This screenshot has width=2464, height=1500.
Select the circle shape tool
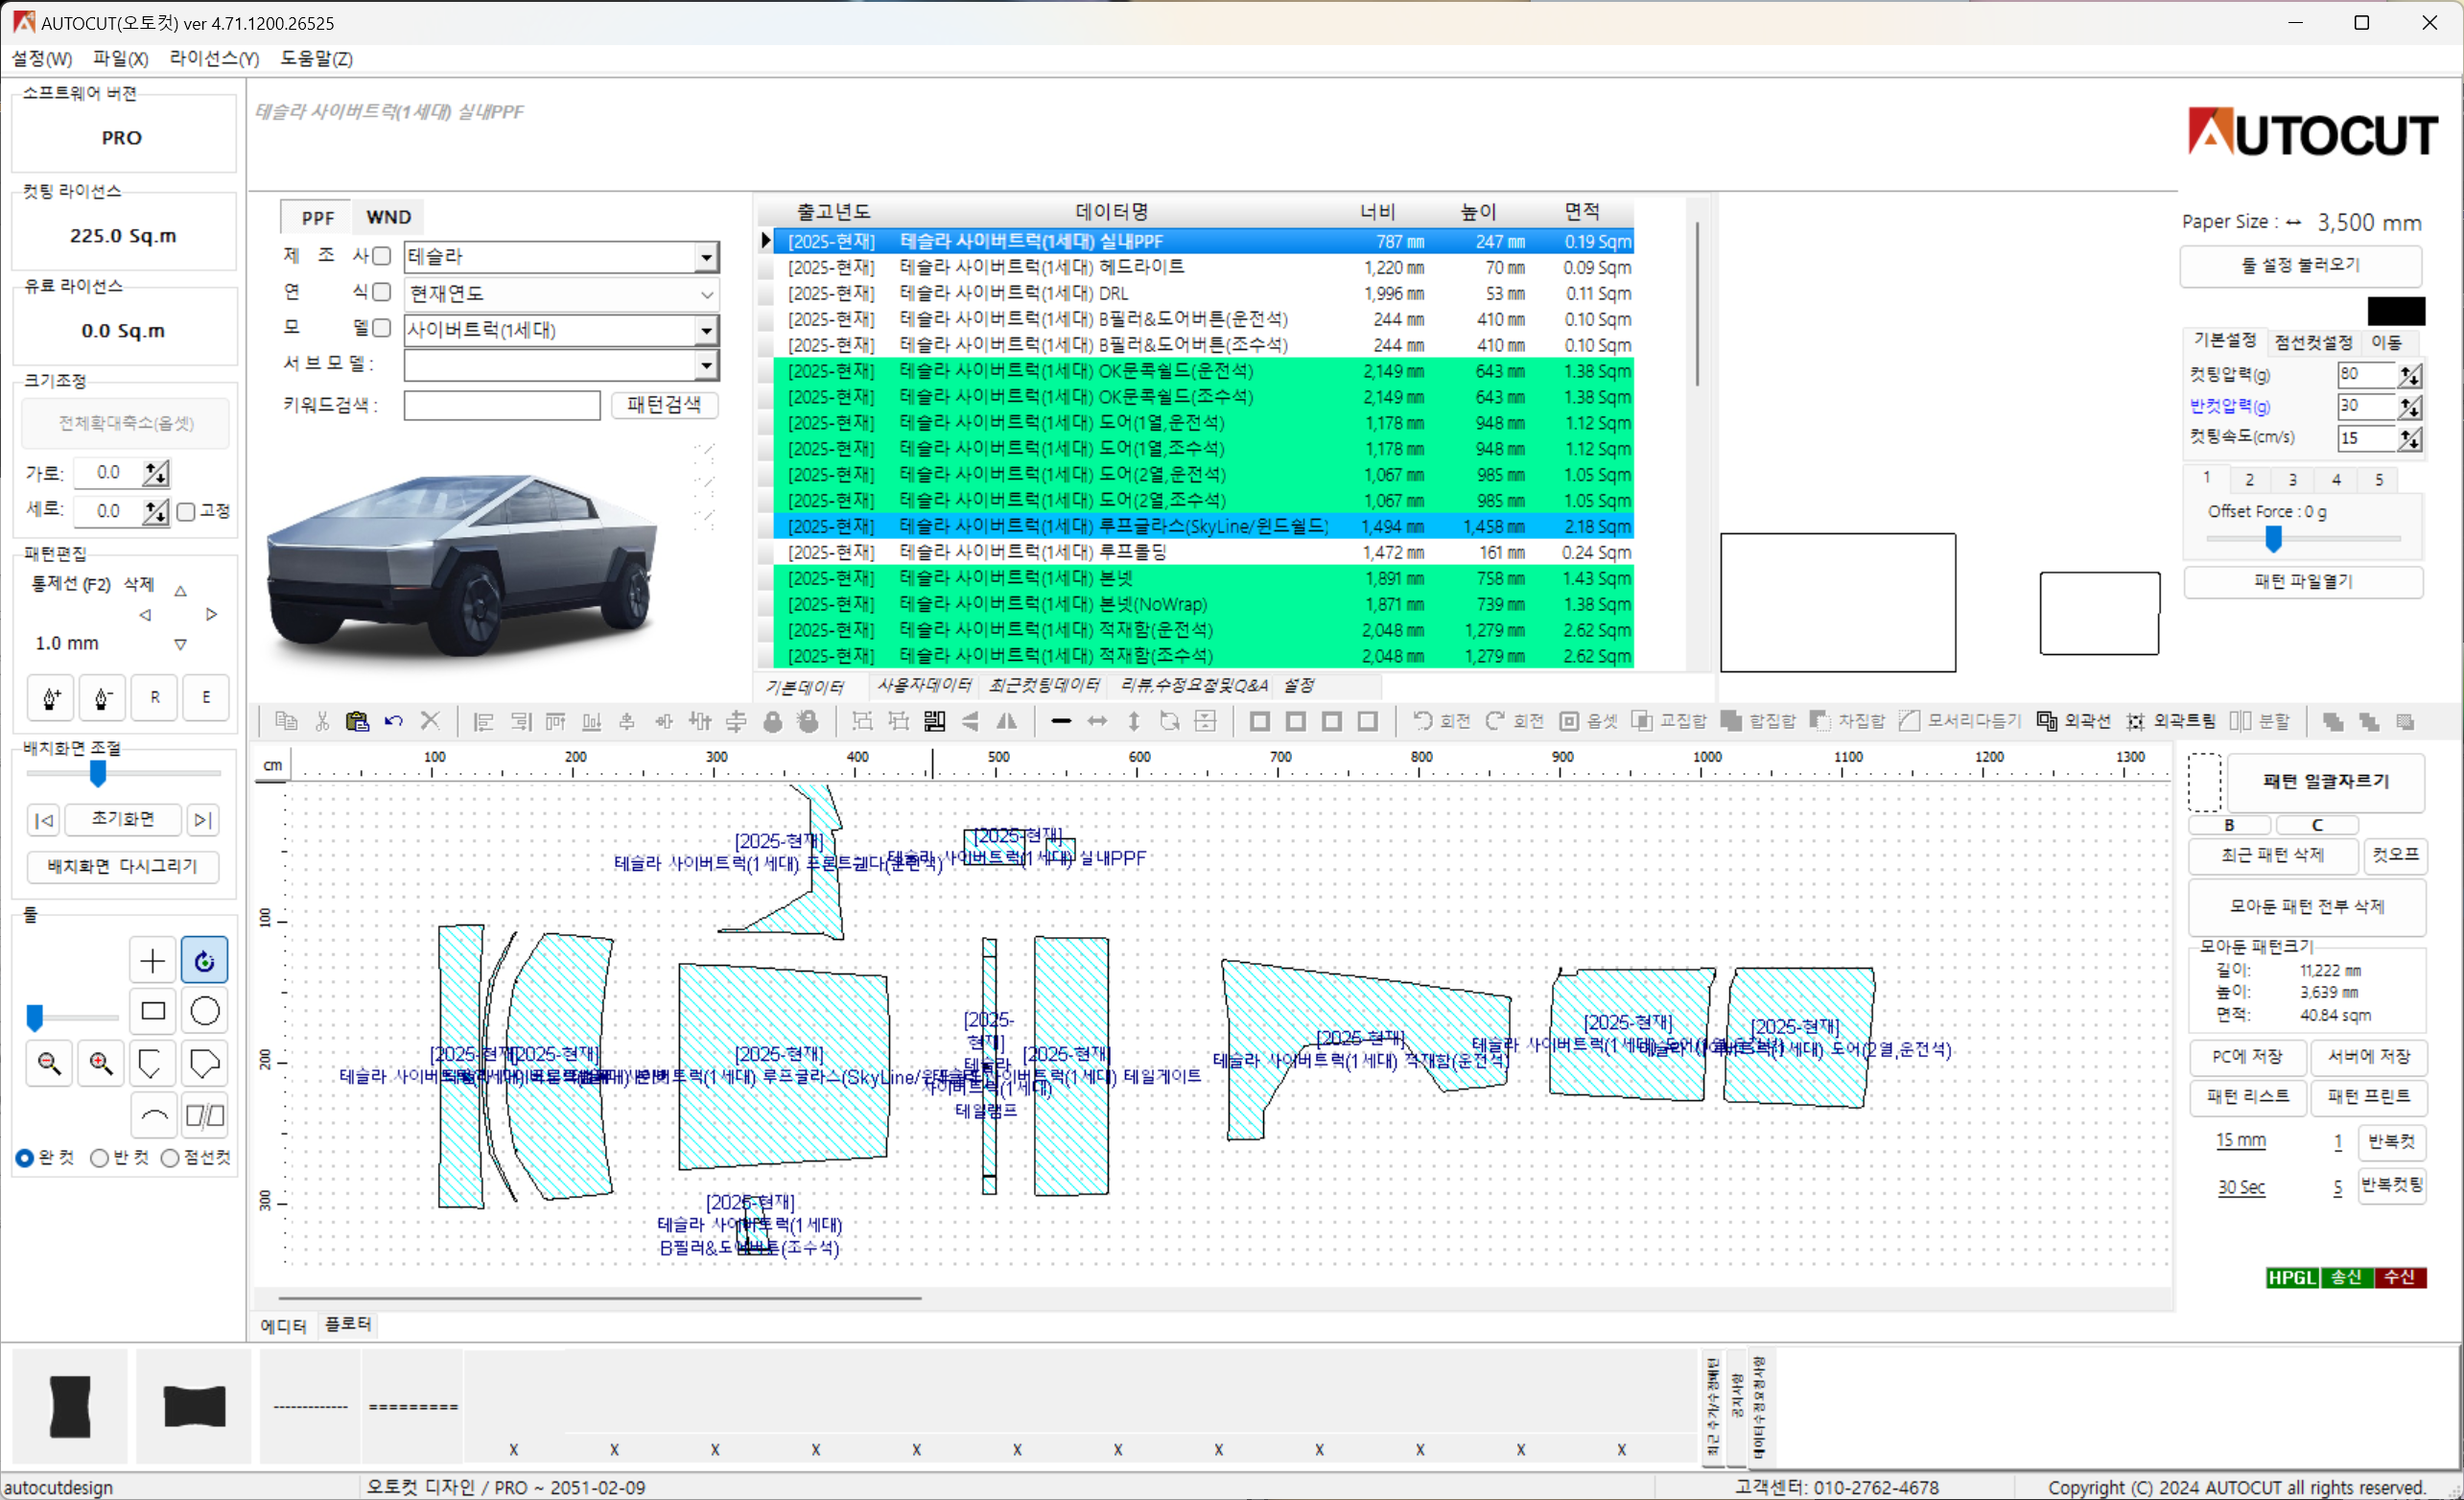click(205, 1011)
